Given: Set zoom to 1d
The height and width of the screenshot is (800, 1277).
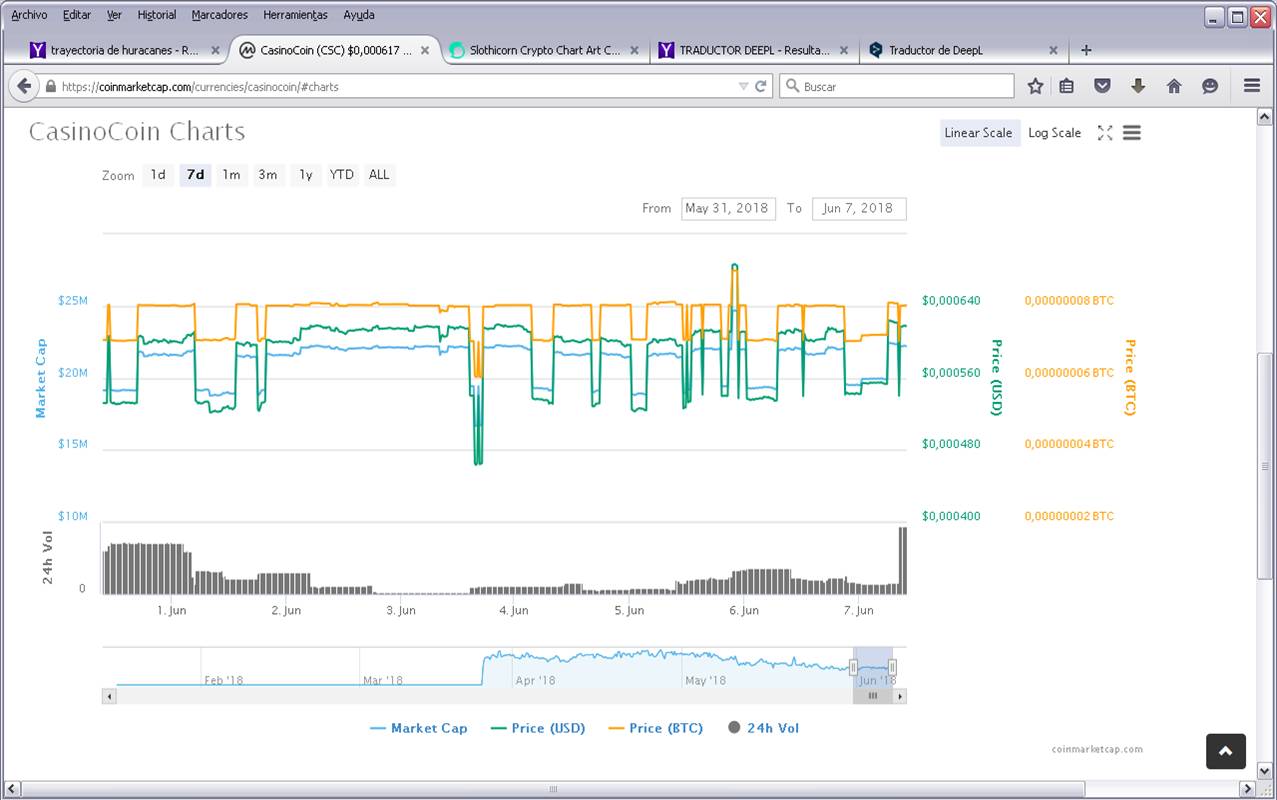Looking at the screenshot, I should pyautogui.click(x=158, y=175).
